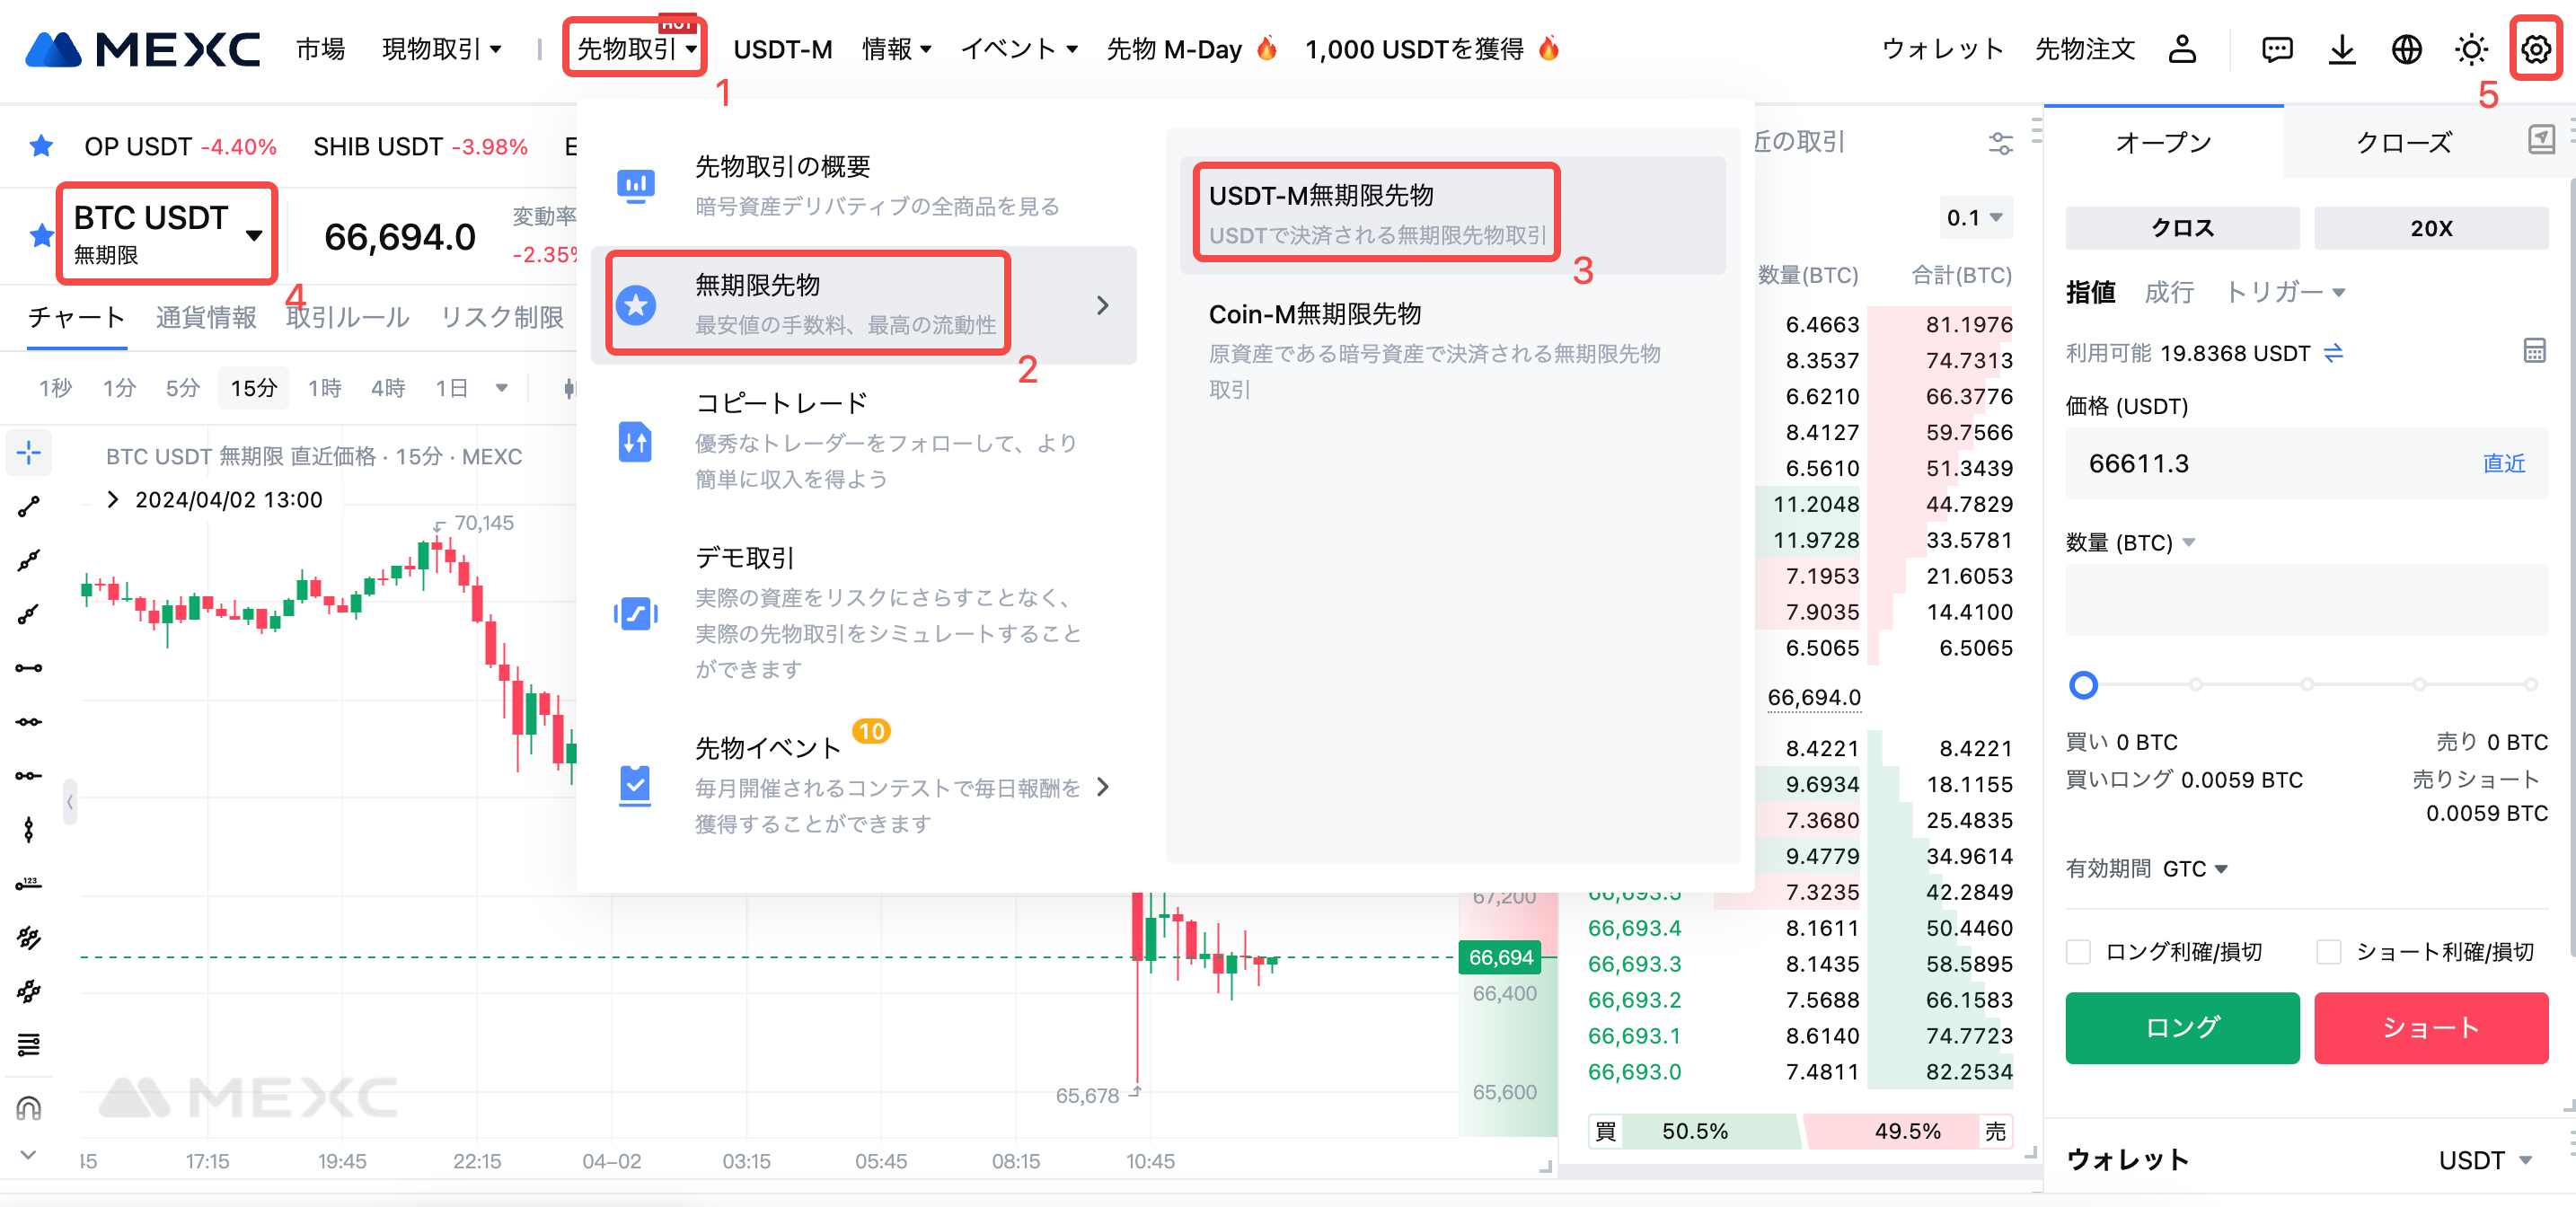This screenshot has height=1207, width=2576.
Task: Expand the 現物取引 dropdown
Action: [x=441, y=48]
